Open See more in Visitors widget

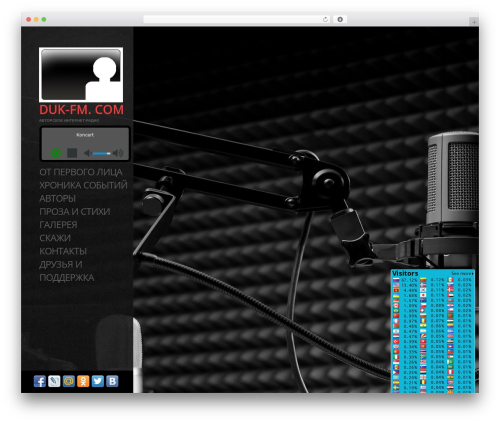(462, 273)
